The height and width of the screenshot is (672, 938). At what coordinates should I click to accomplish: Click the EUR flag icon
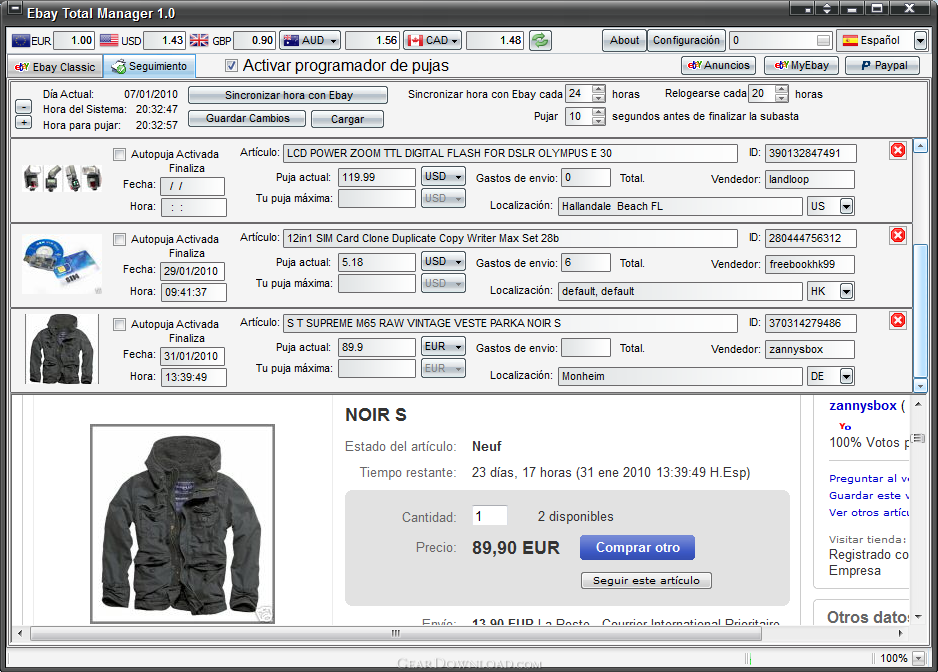point(21,41)
